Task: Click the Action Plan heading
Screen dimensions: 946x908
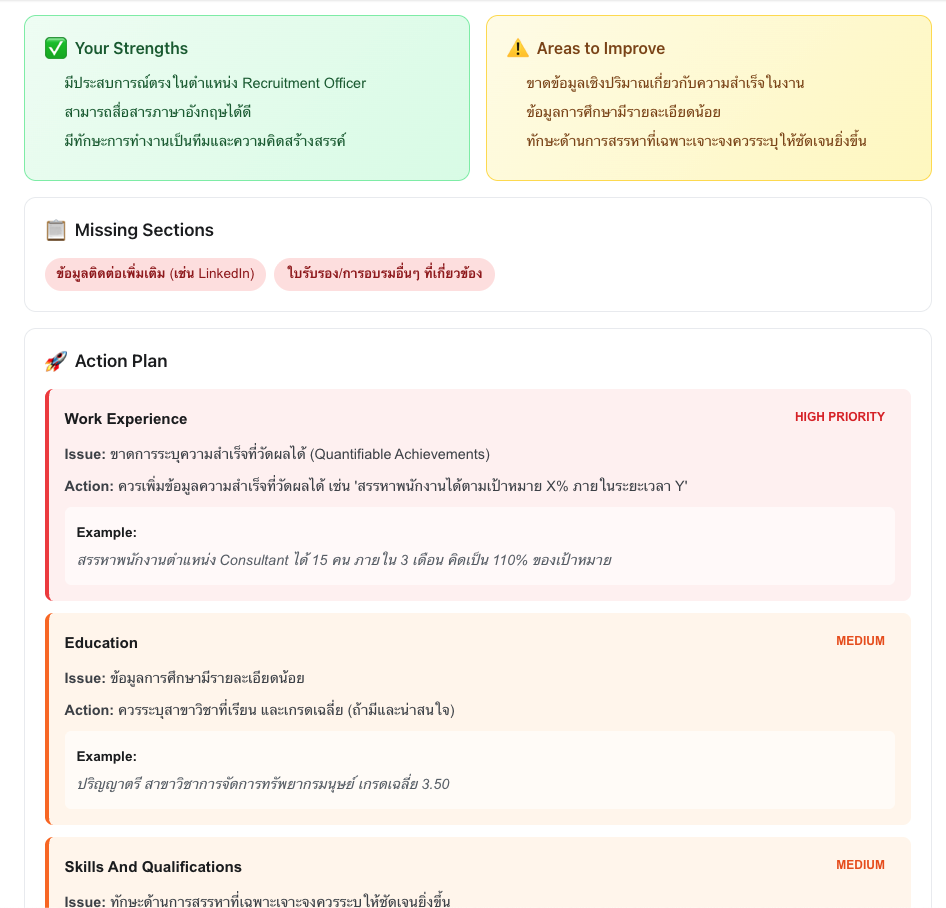Action: pos(120,360)
